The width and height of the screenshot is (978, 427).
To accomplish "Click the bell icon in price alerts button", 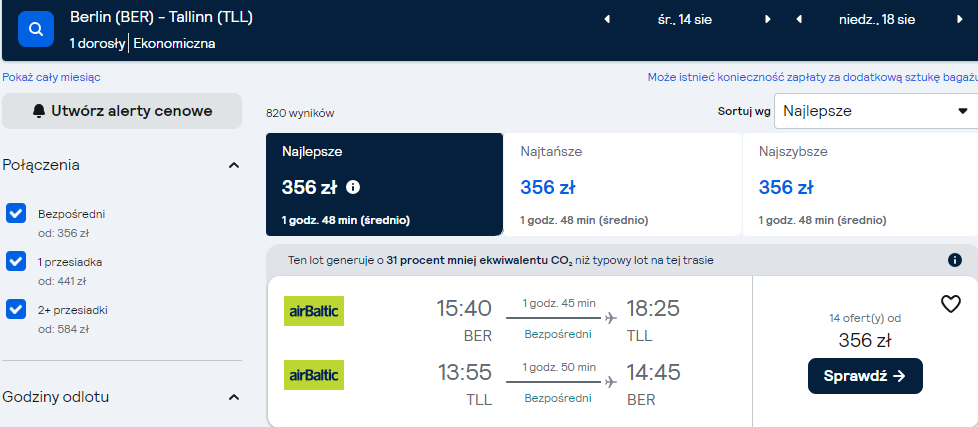I will coord(39,111).
